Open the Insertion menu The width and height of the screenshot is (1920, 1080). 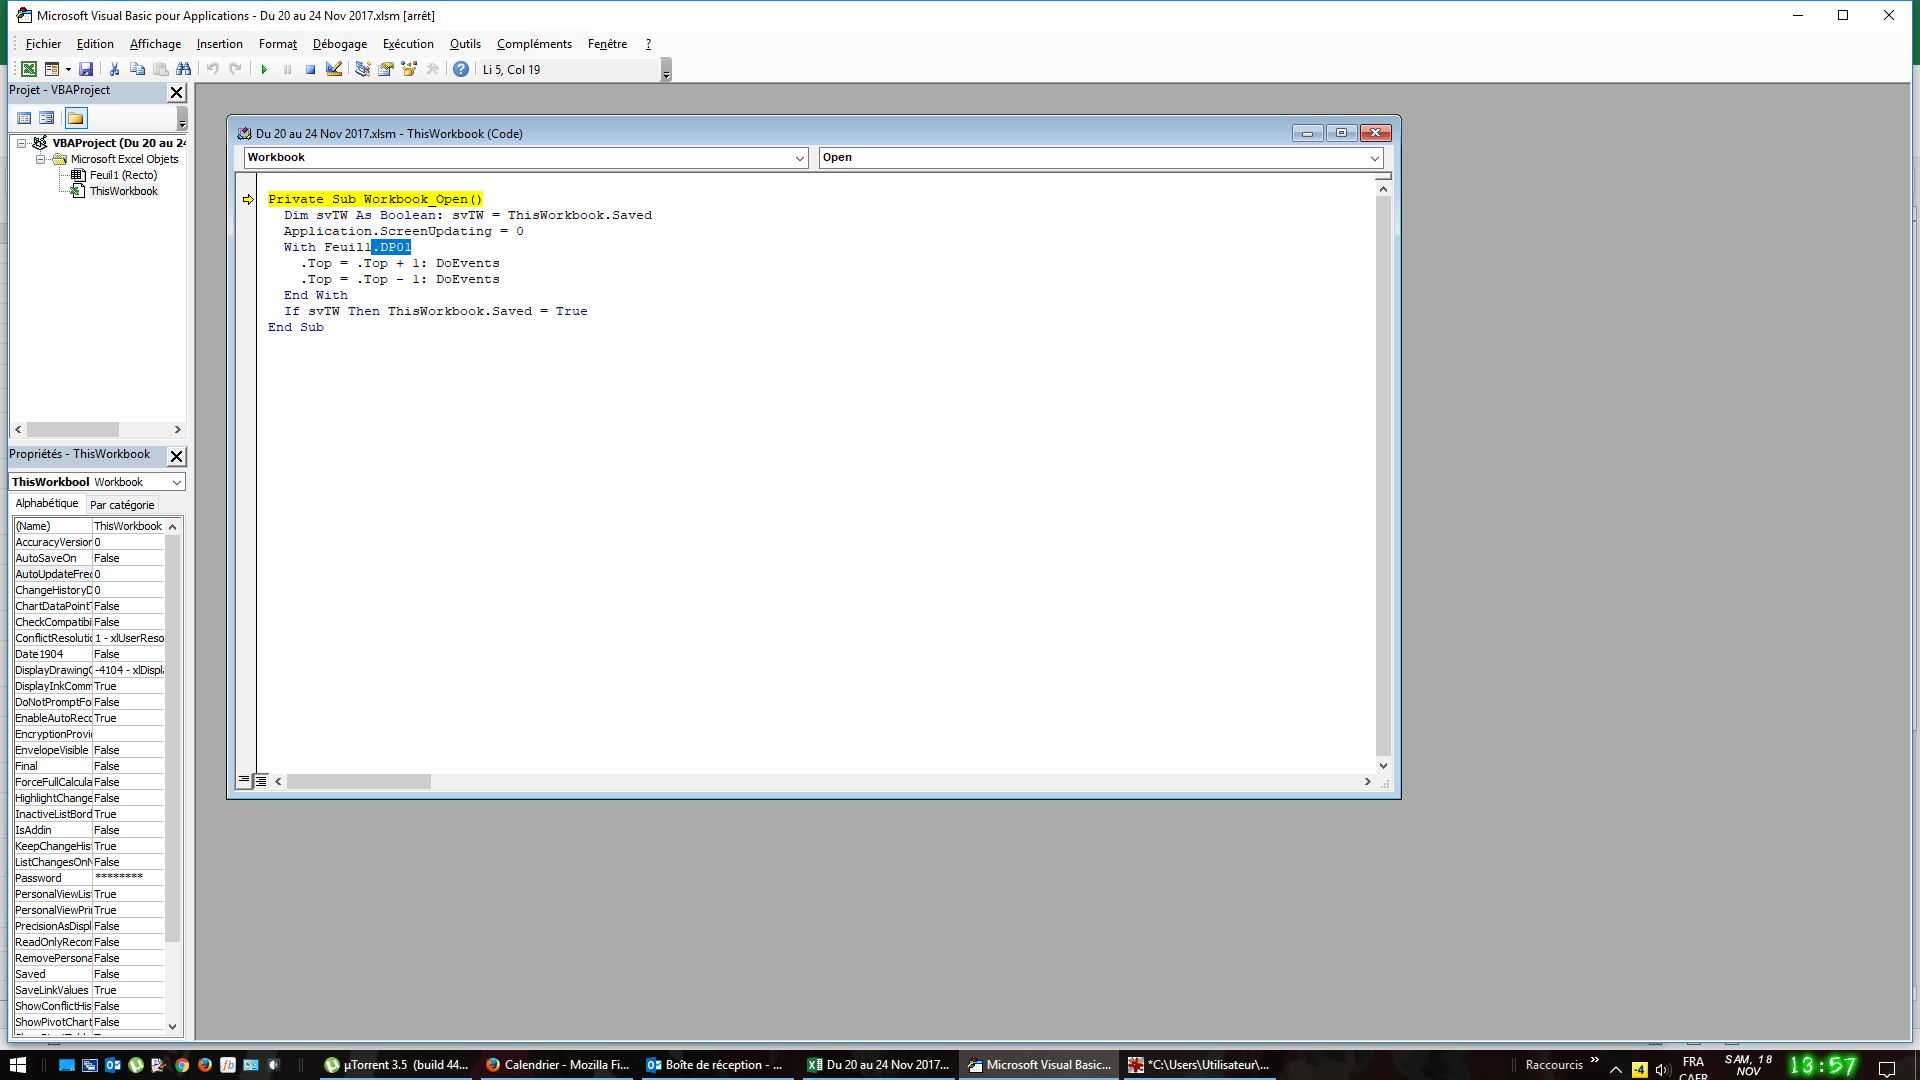click(x=219, y=44)
